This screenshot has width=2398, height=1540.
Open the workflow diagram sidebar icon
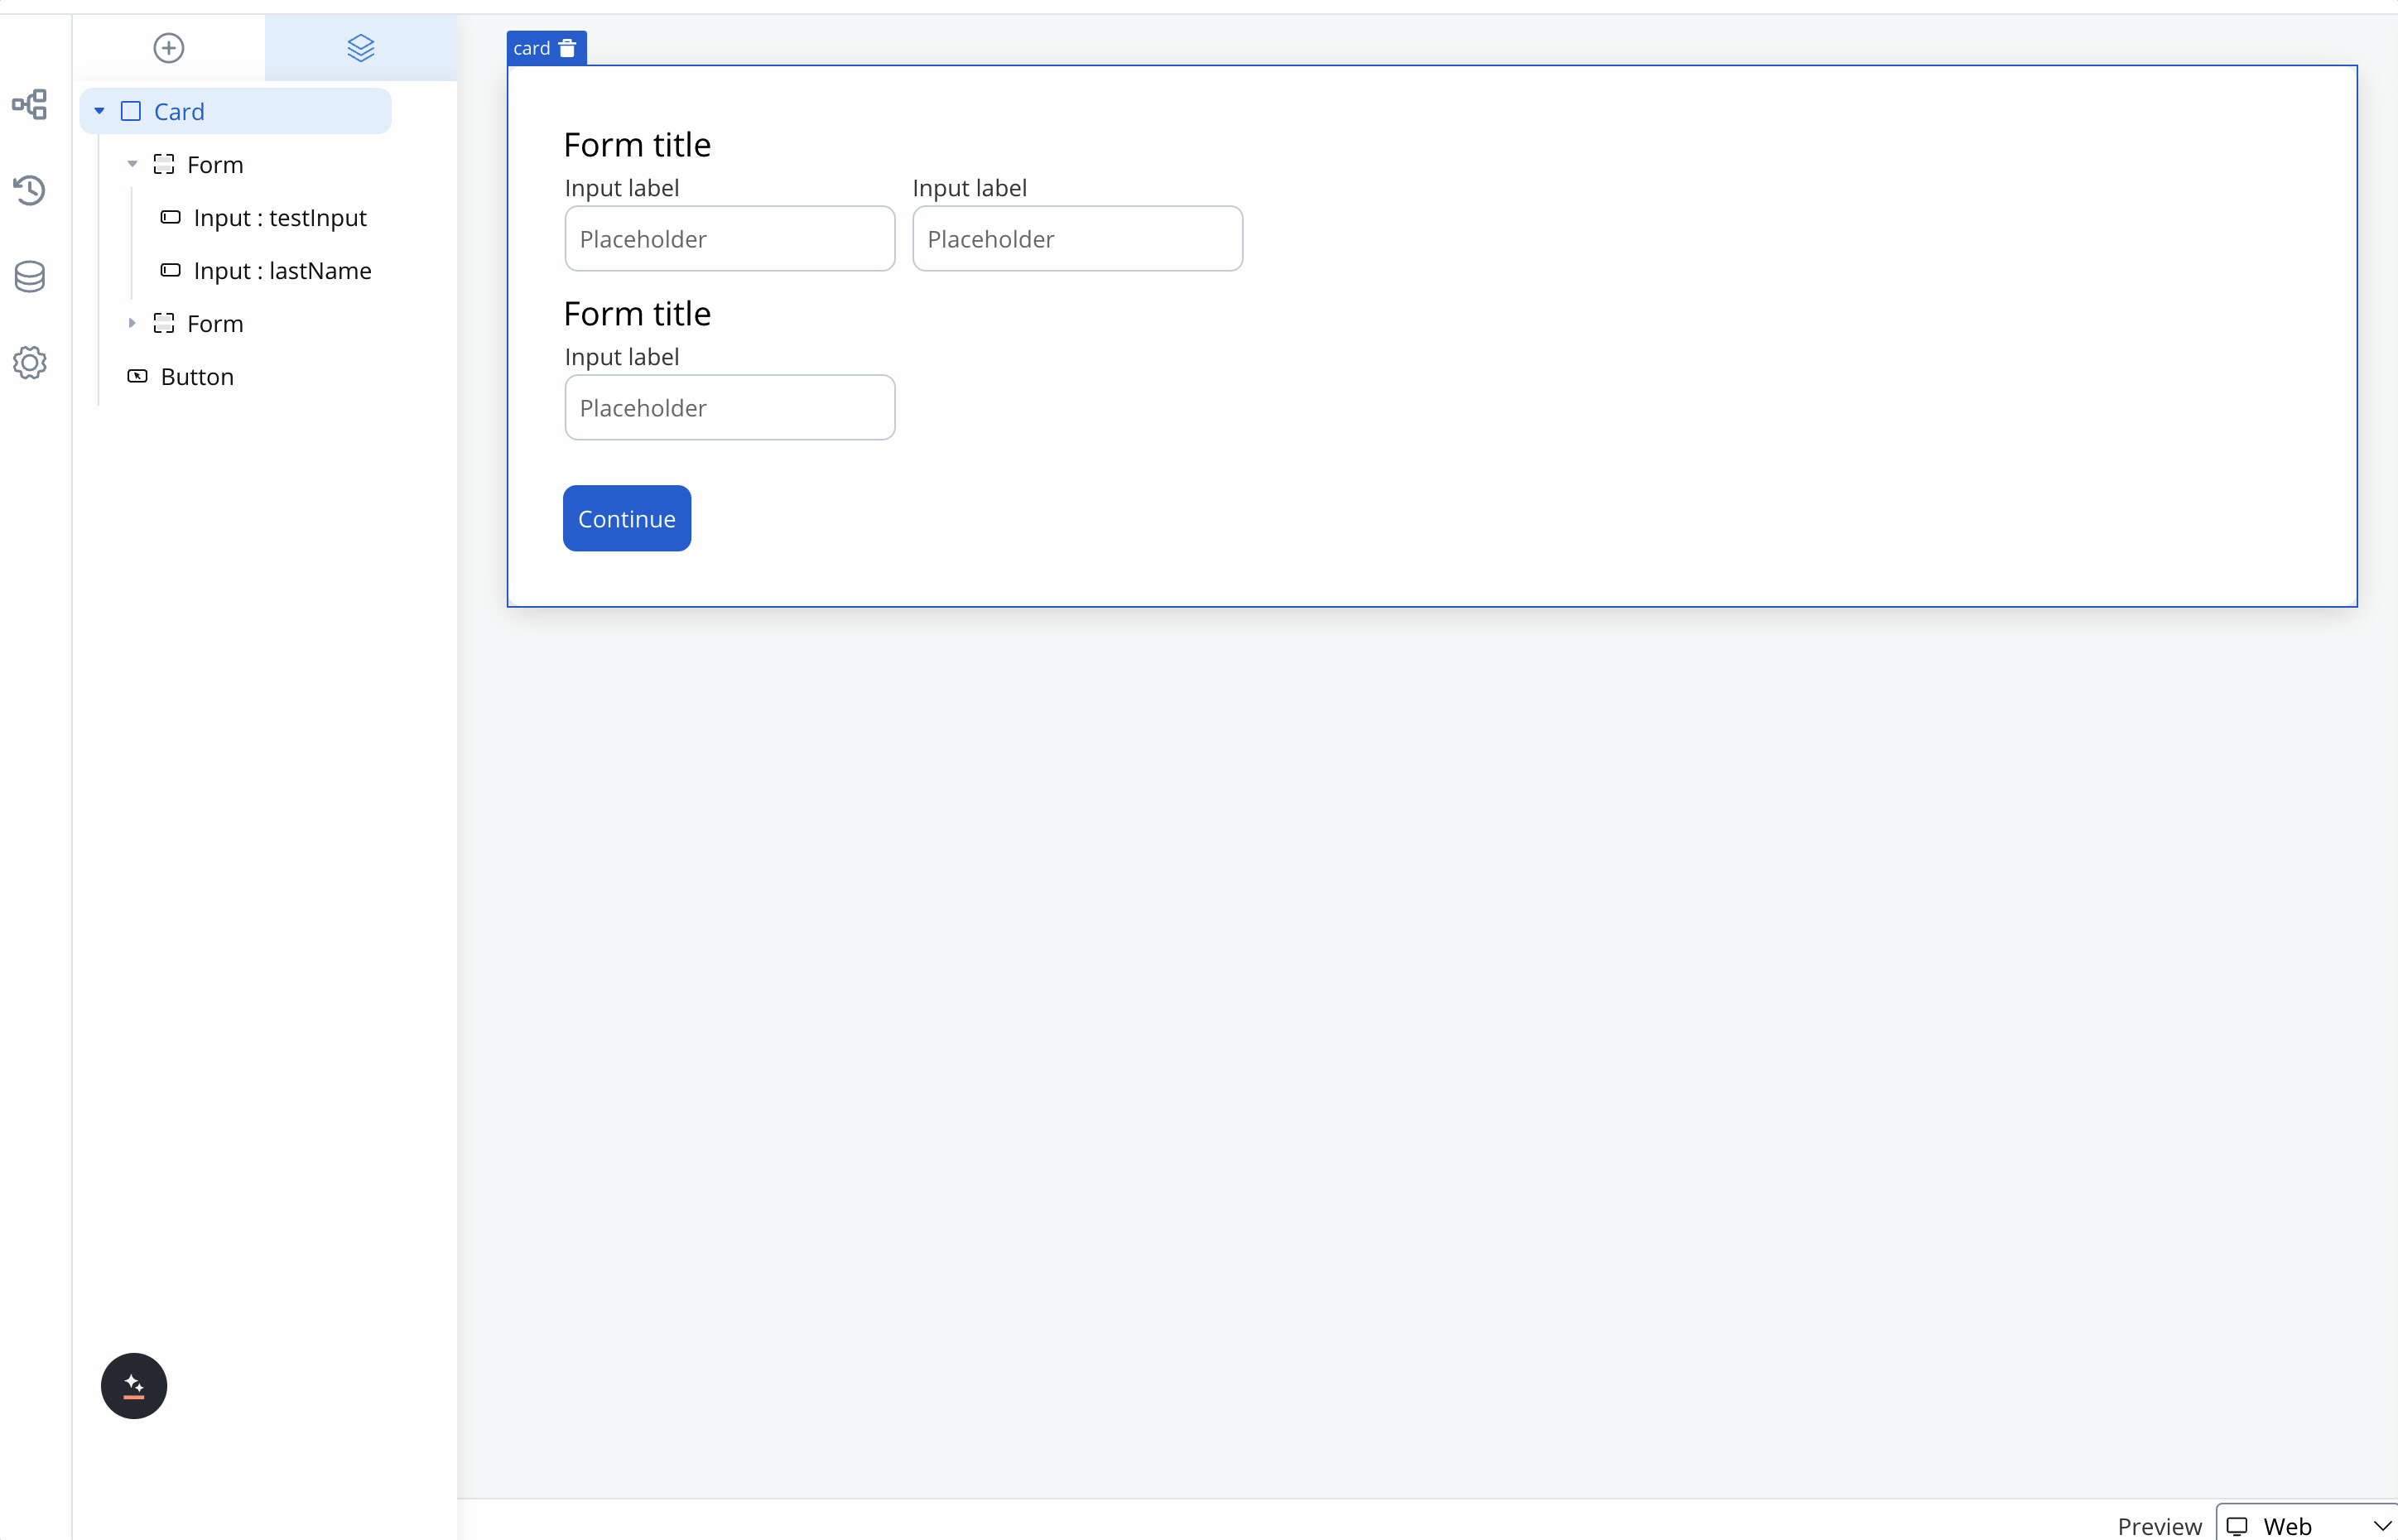pyautogui.click(x=30, y=104)
